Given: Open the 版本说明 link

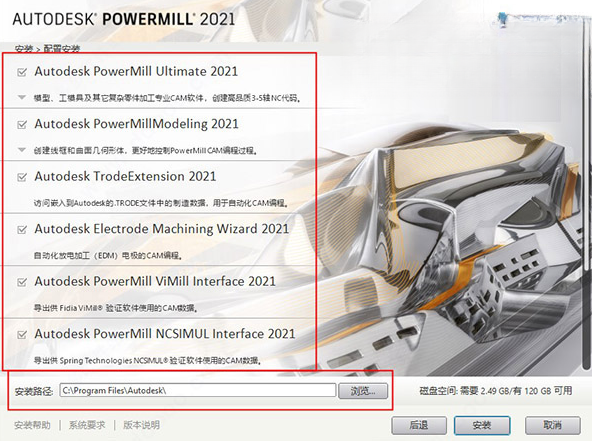Looking at the screenshot, I should pyautogui.click(x=142, y=425).
